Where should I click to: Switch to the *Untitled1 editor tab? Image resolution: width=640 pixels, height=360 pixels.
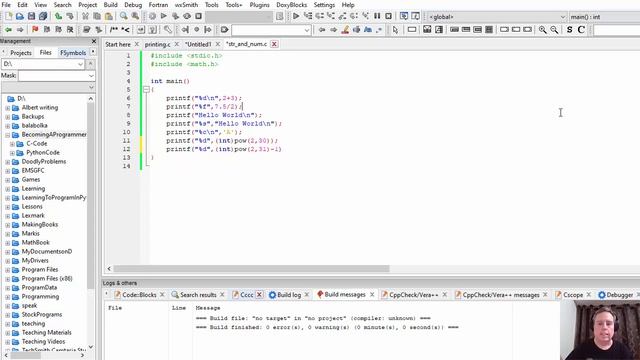click(x=198, y=44)
